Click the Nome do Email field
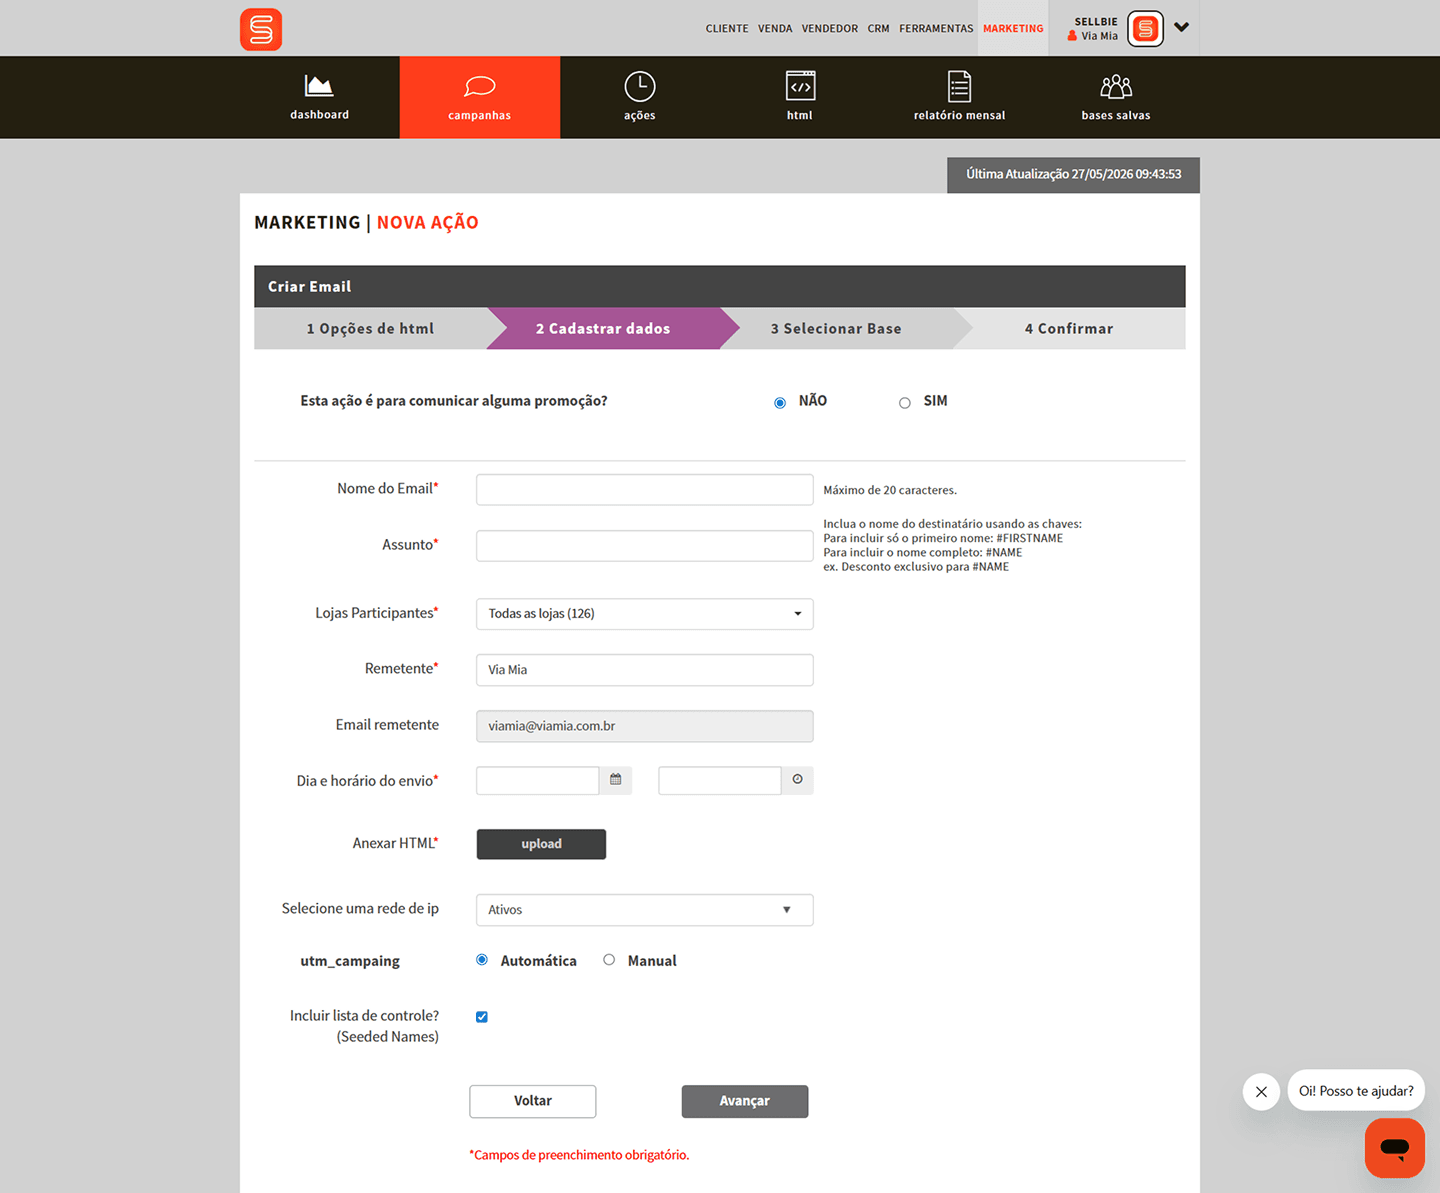 click(645, 490)
